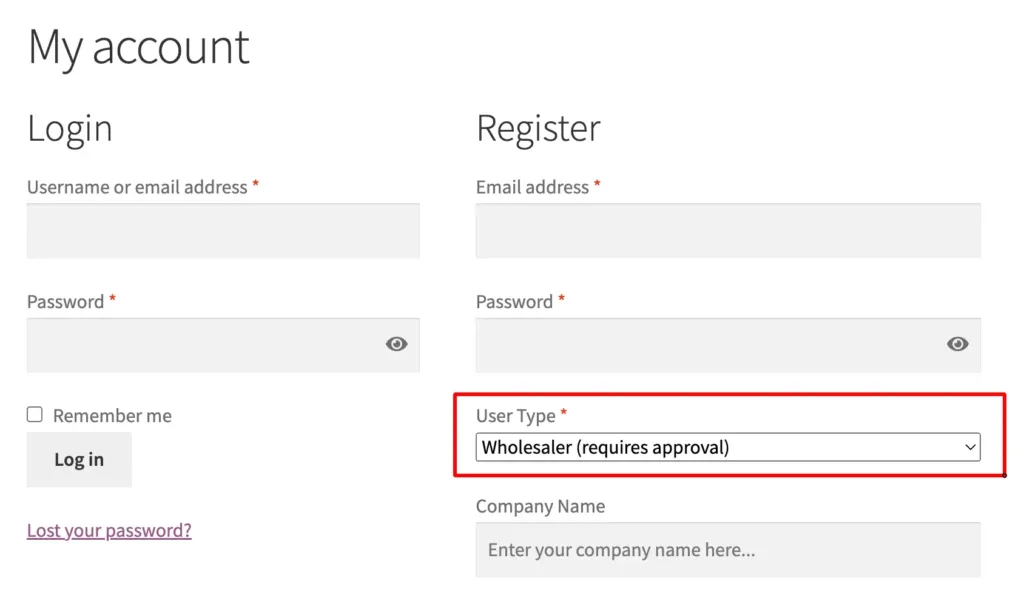The image size is (1024, 592).
Task: Focus the Username or email address field
Action: [223, 231]
